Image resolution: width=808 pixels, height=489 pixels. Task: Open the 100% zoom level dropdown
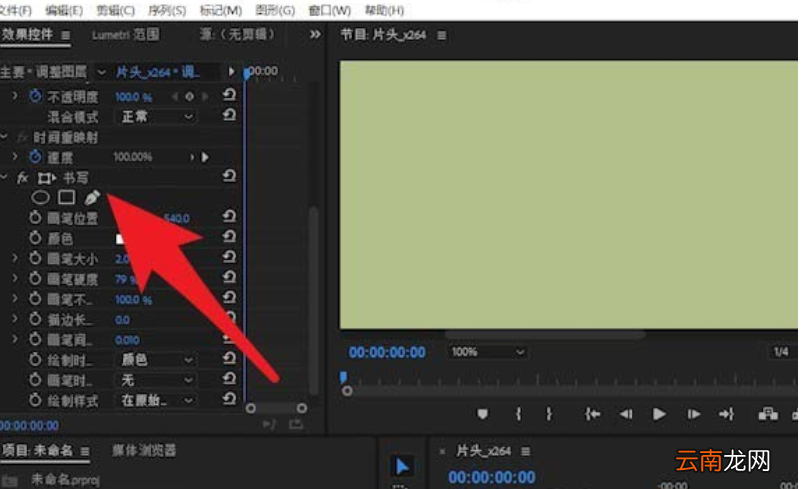[487, 352]
